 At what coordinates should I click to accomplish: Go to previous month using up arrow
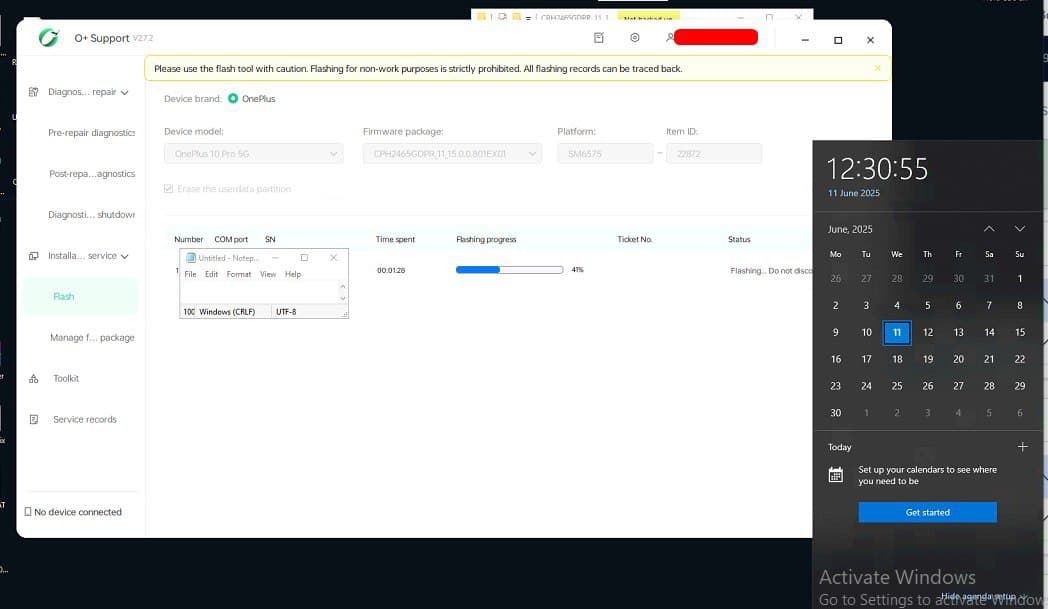(x=988, y=229)
